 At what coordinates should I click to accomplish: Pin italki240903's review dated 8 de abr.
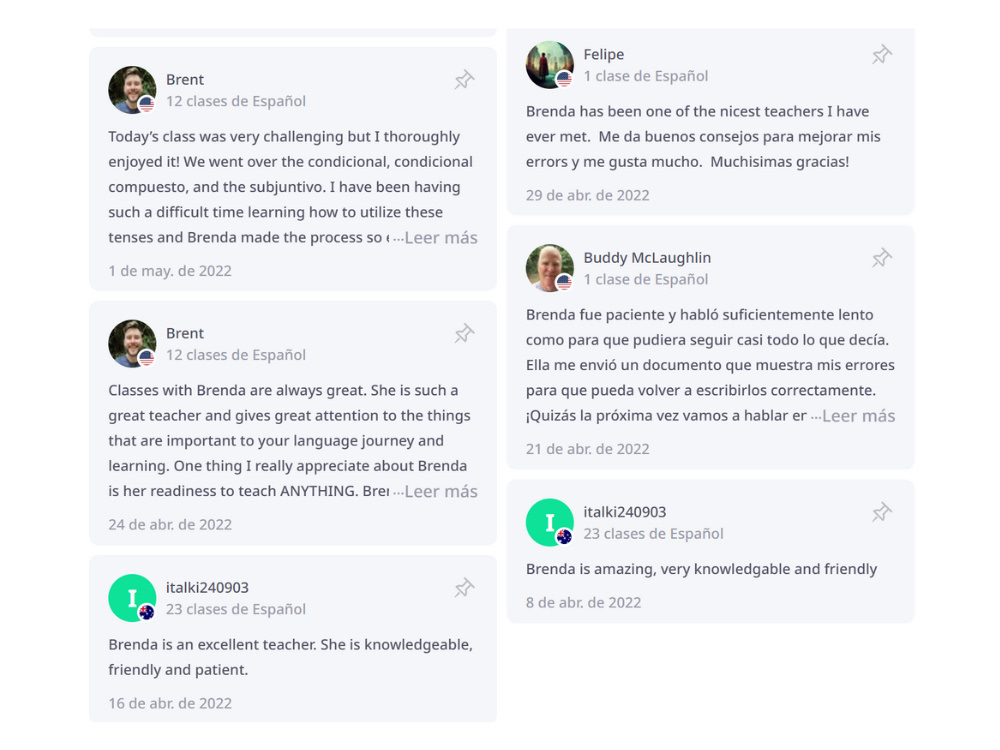coord(882,511)
